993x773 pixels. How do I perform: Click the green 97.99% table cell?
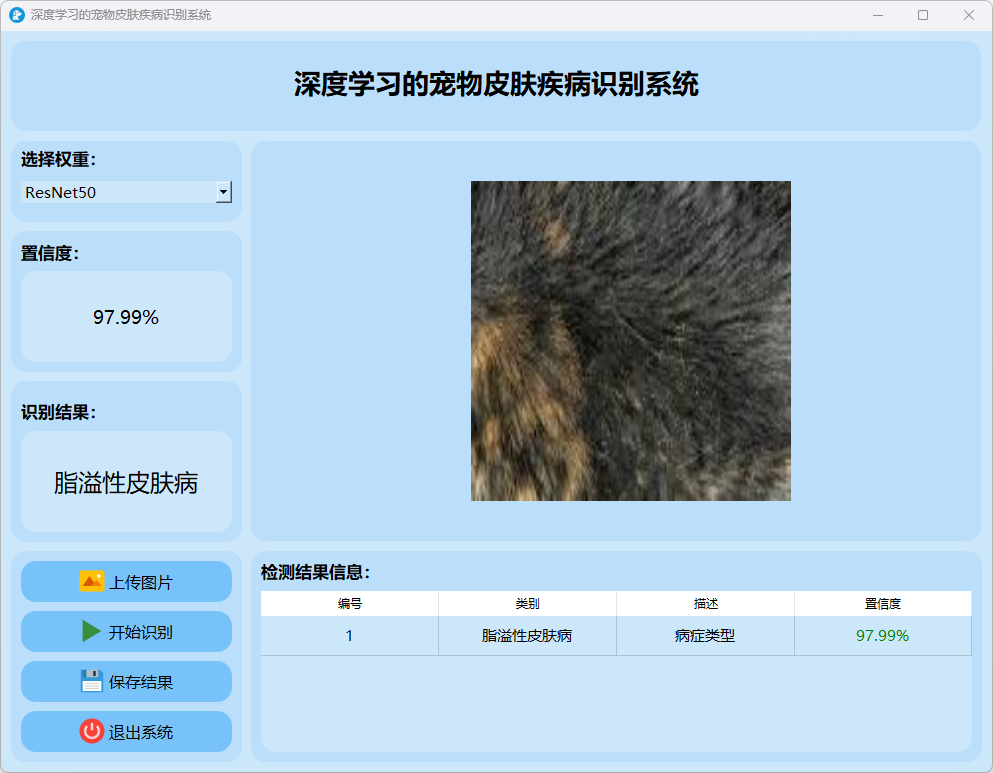click(x=882, y=636)
